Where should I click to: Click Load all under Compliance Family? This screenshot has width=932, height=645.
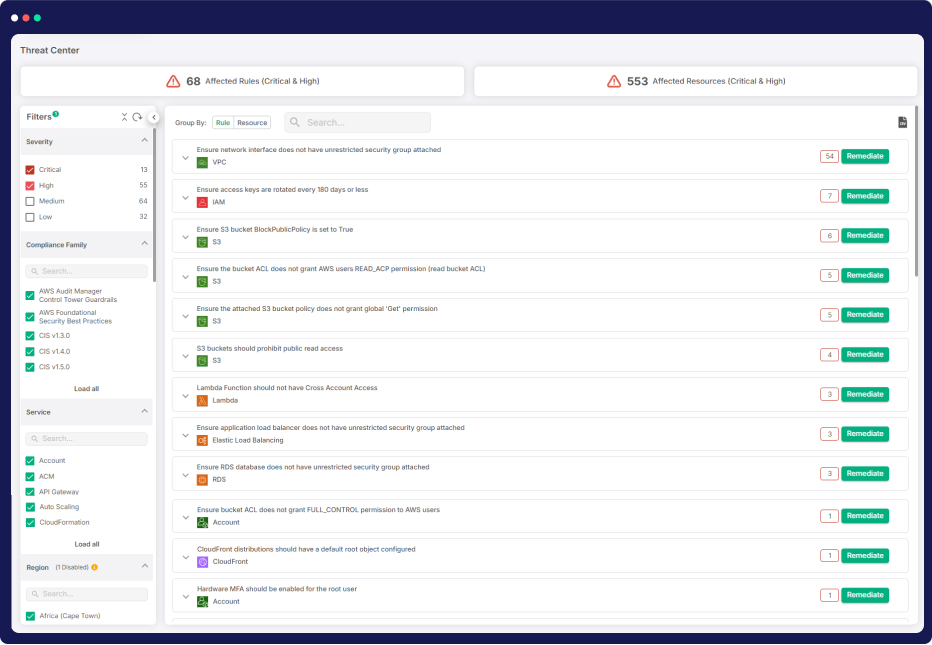coord(87,388)
